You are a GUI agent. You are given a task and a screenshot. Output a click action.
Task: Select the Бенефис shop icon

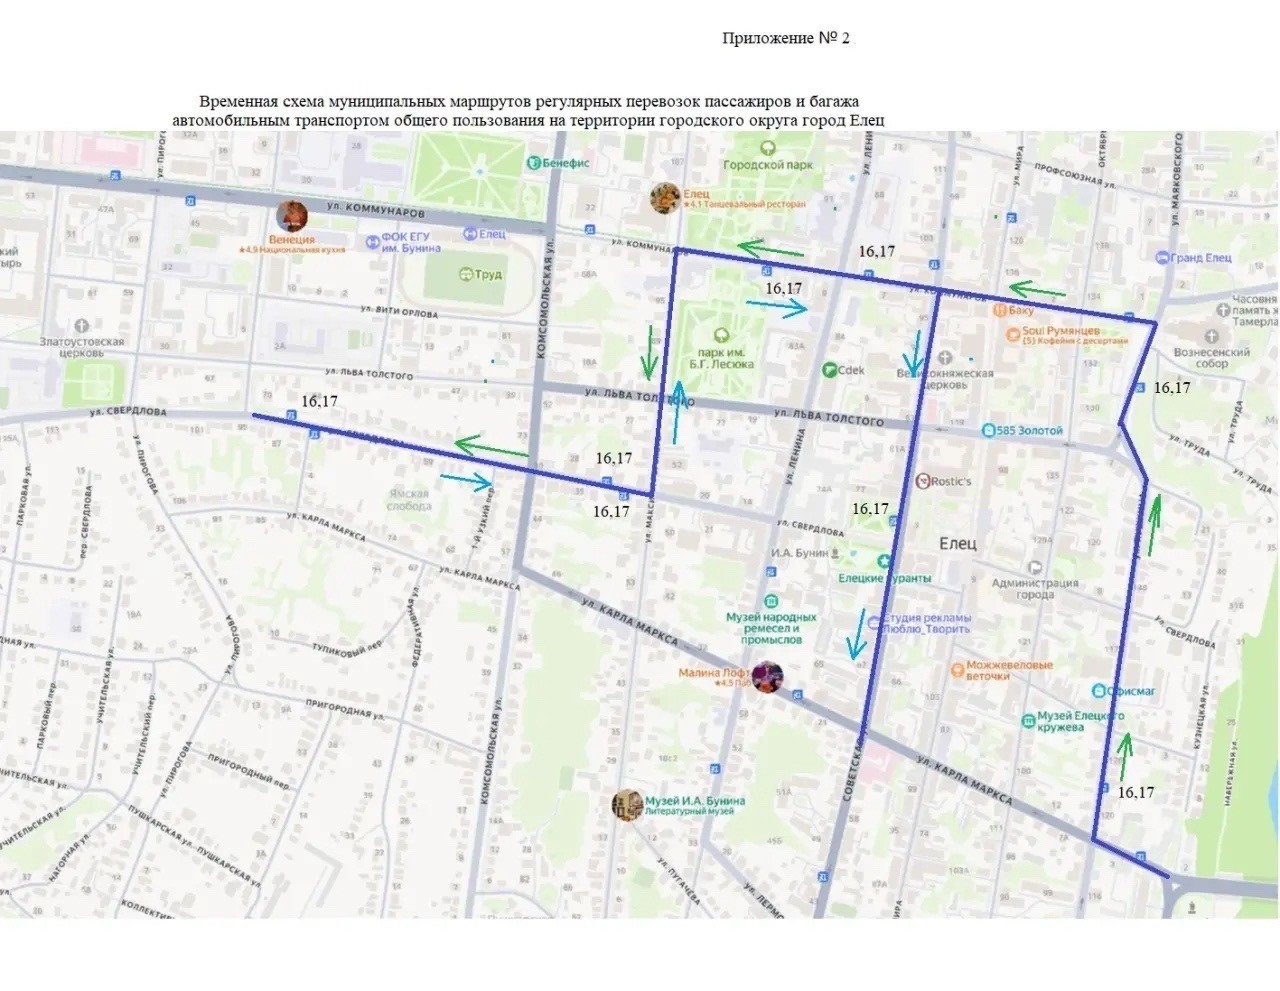pyautogui.click(x=534, y=163)
